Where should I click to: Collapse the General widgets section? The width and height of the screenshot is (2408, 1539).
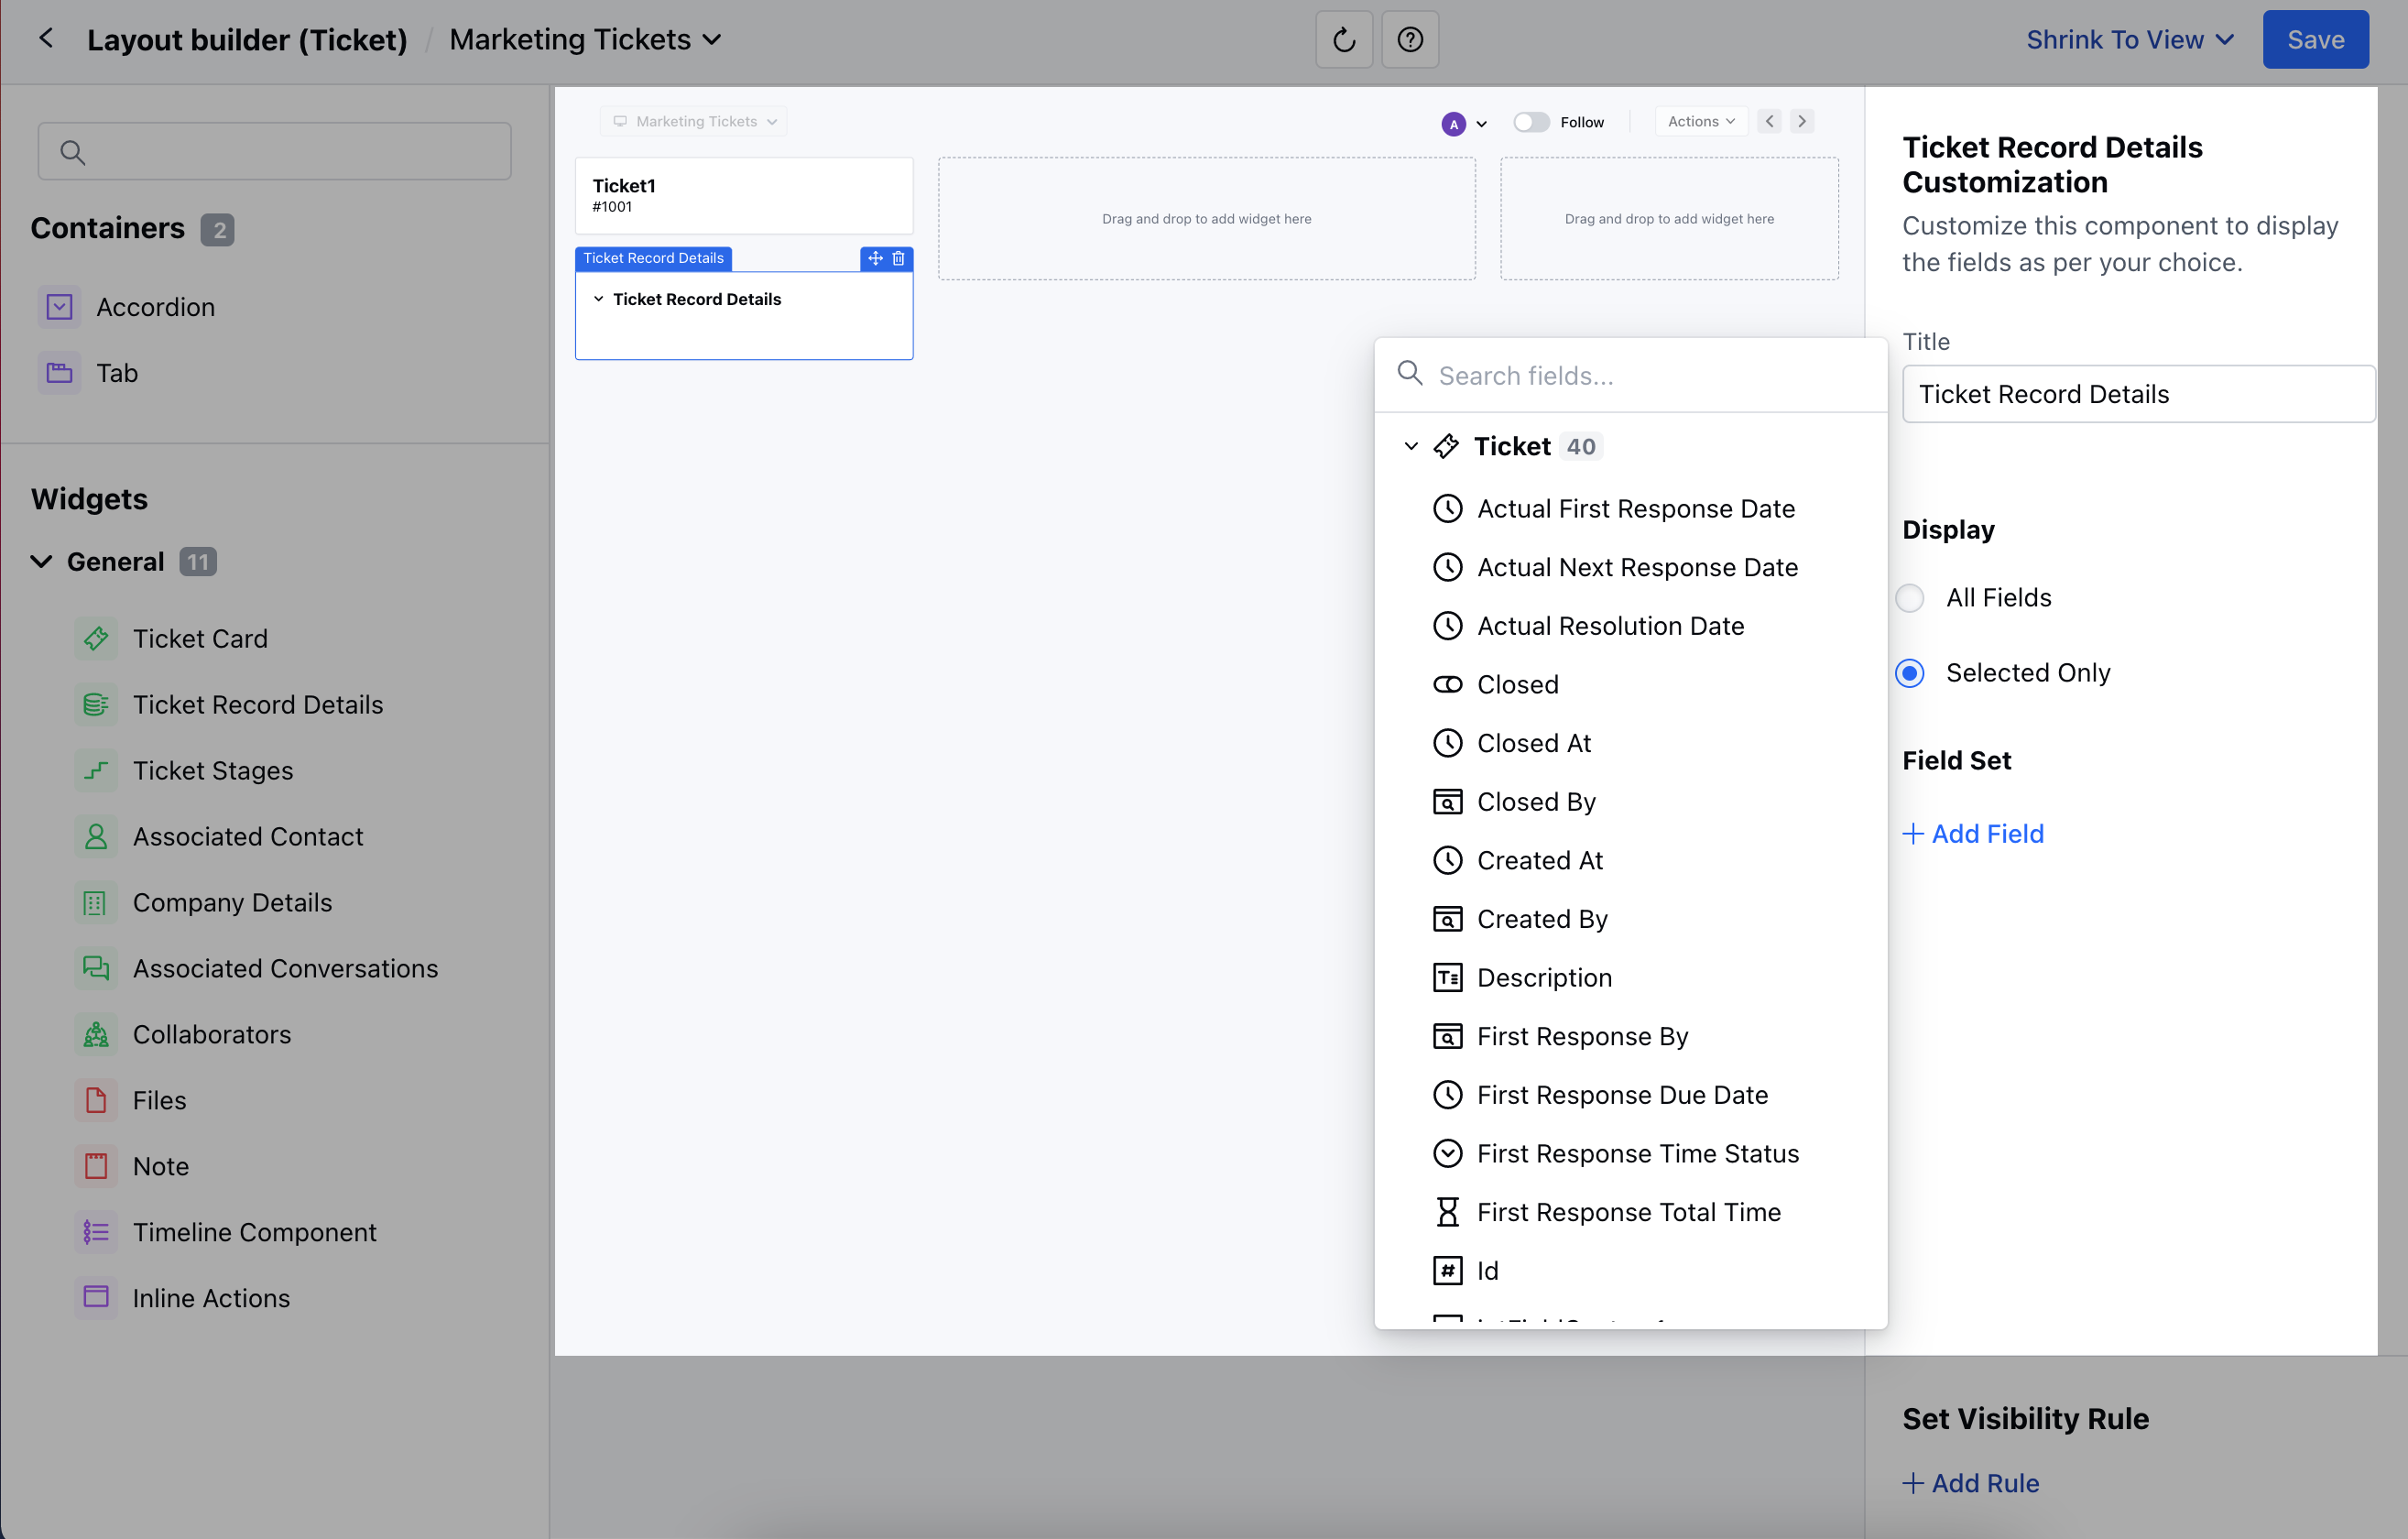[41, 561]
